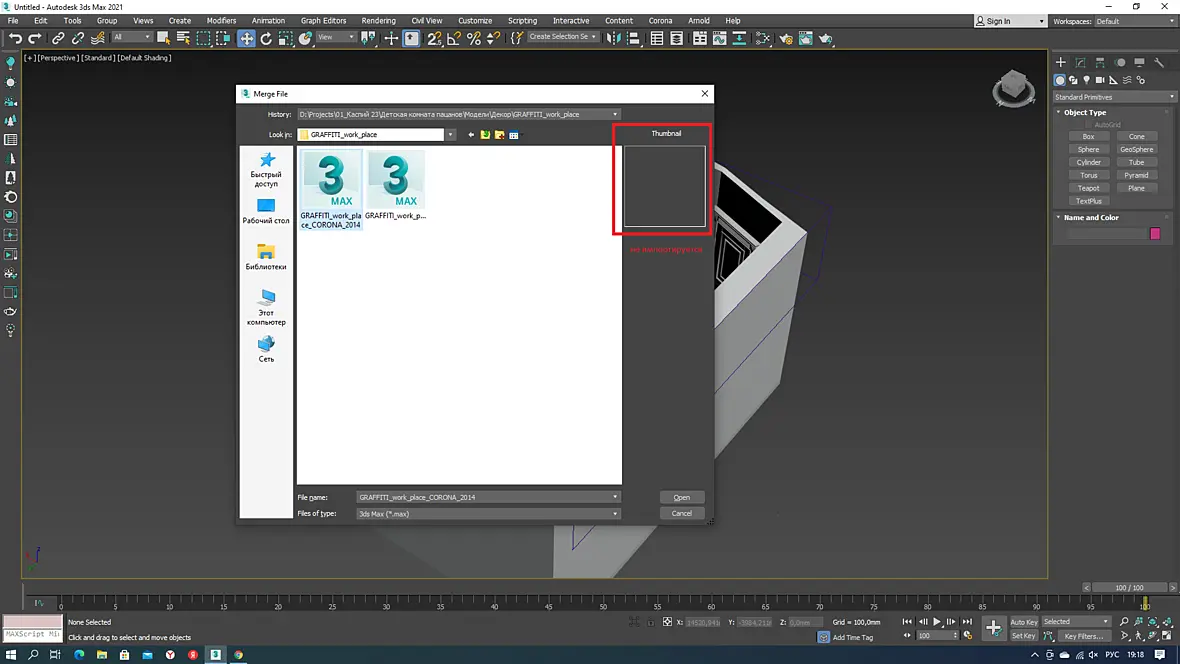The width and height of the screenshot is (1180, 664).
Task: Enable the AutoGrid checkbox
Action: [x=1088, y=125]
